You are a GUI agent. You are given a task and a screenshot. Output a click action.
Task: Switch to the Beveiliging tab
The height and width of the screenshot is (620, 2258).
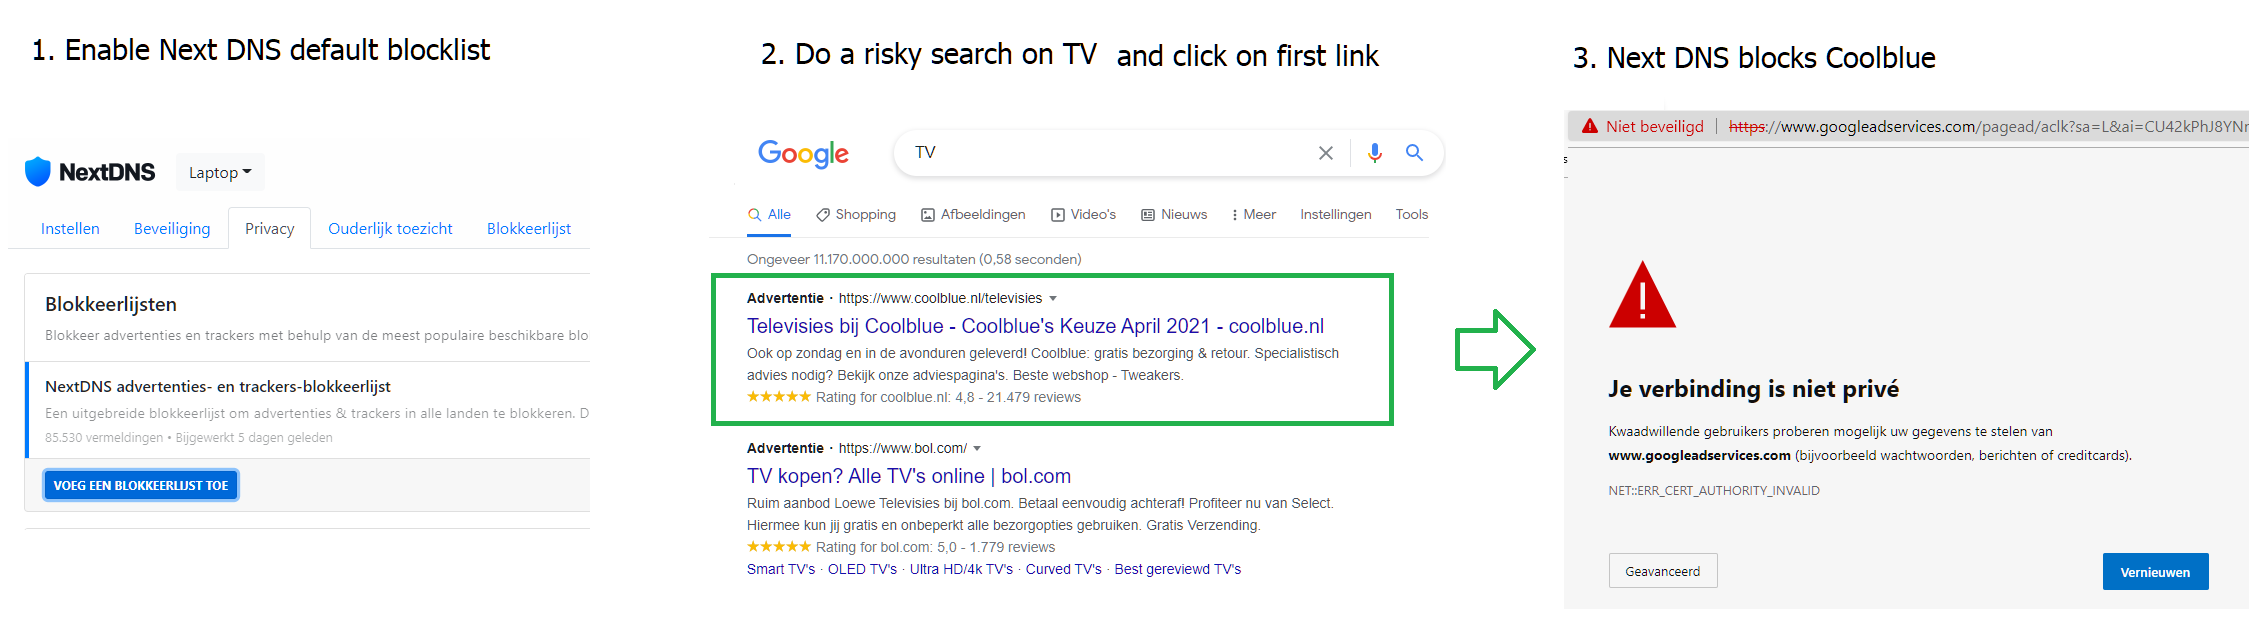coord(172,229)
